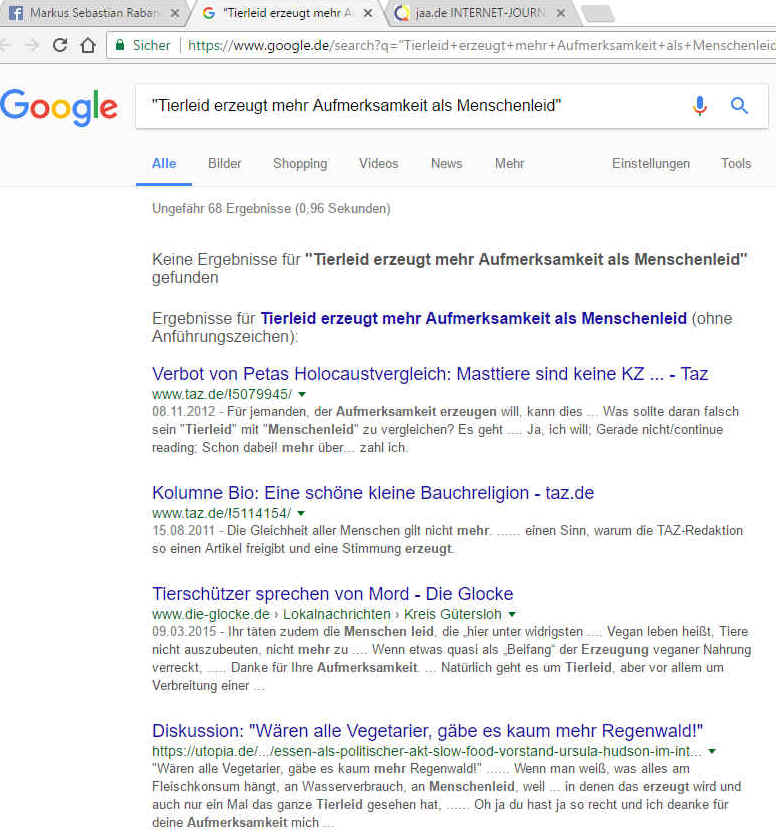The image size is (776, 836).
Task: Click the search-without-quotes suggestion link
Action: 474,318
